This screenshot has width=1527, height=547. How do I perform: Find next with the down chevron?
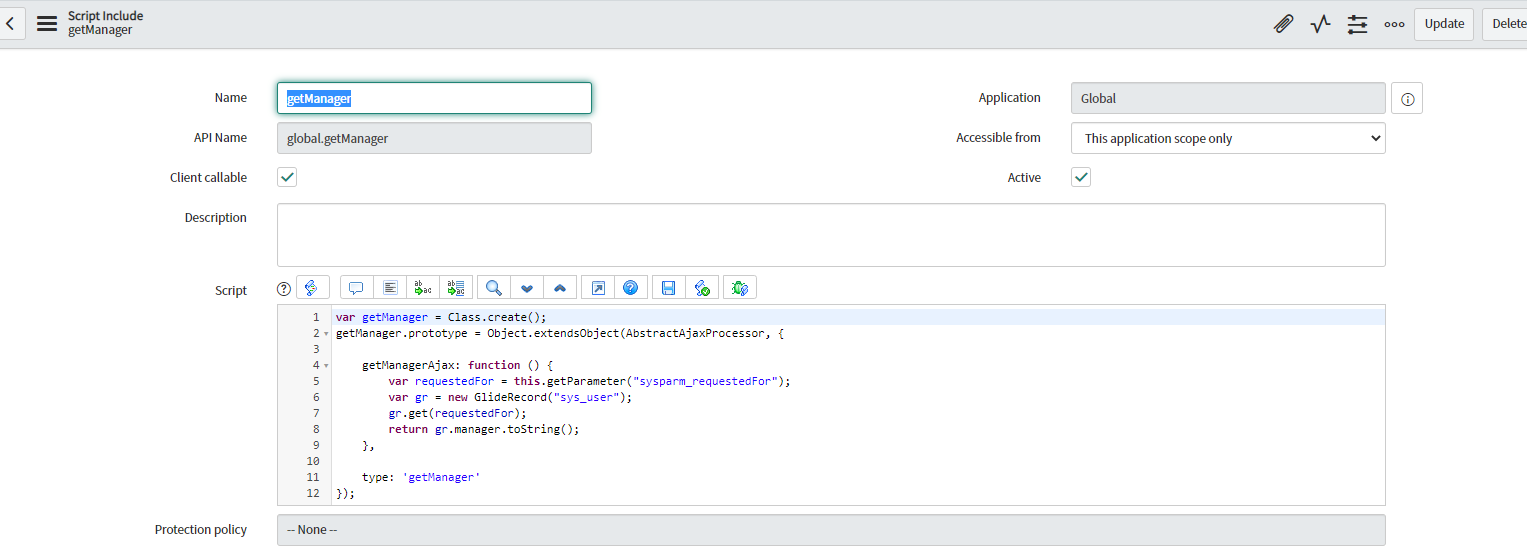pyautogui.click(x=527, y=288)
